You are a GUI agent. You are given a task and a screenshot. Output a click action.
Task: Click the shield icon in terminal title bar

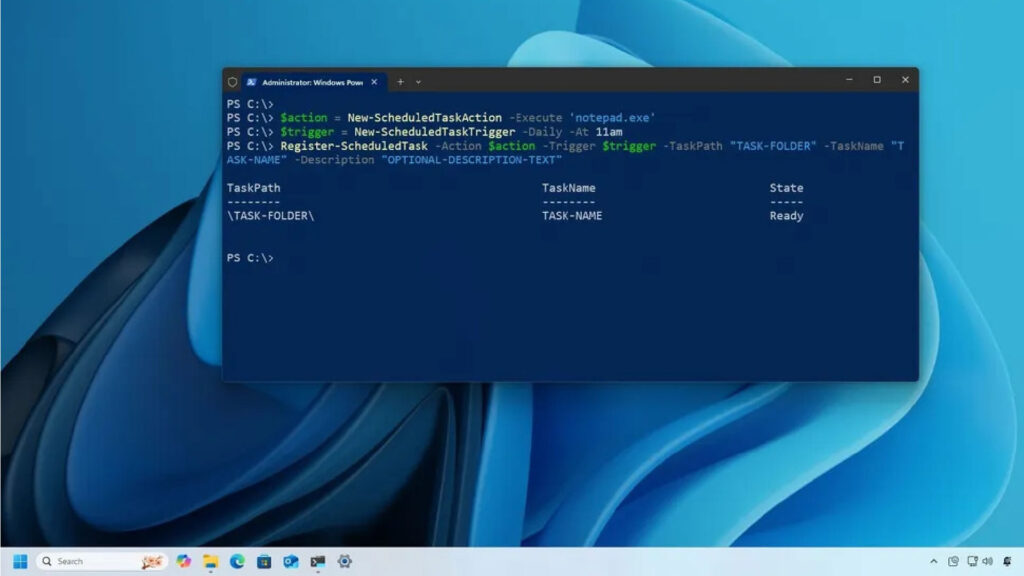(232, 81)
